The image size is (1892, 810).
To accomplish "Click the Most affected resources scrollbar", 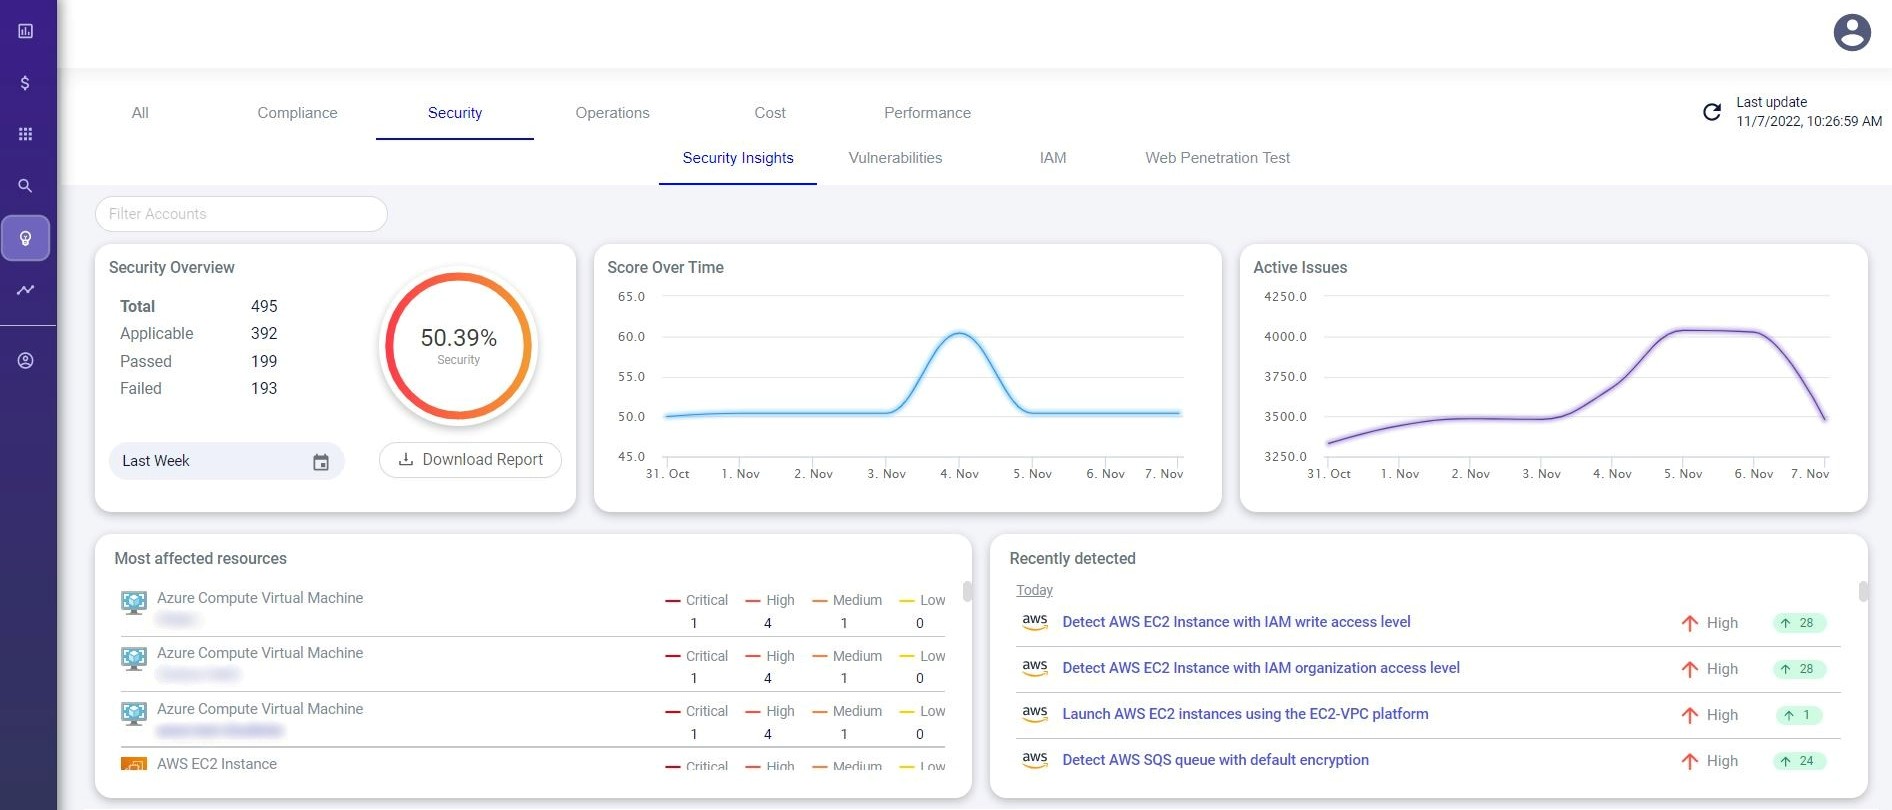I will 967,592.
